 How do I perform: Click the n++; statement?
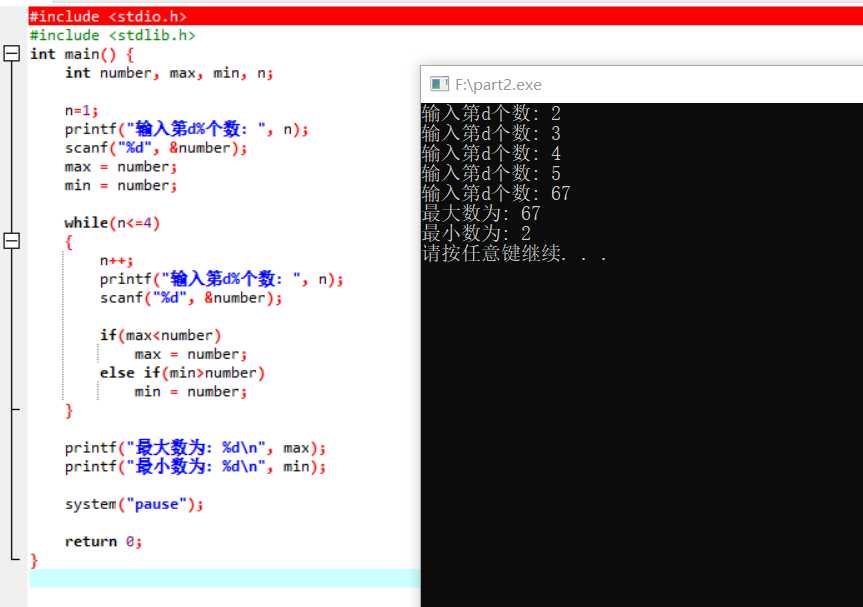pyautogui.click(x=116, y=260)
